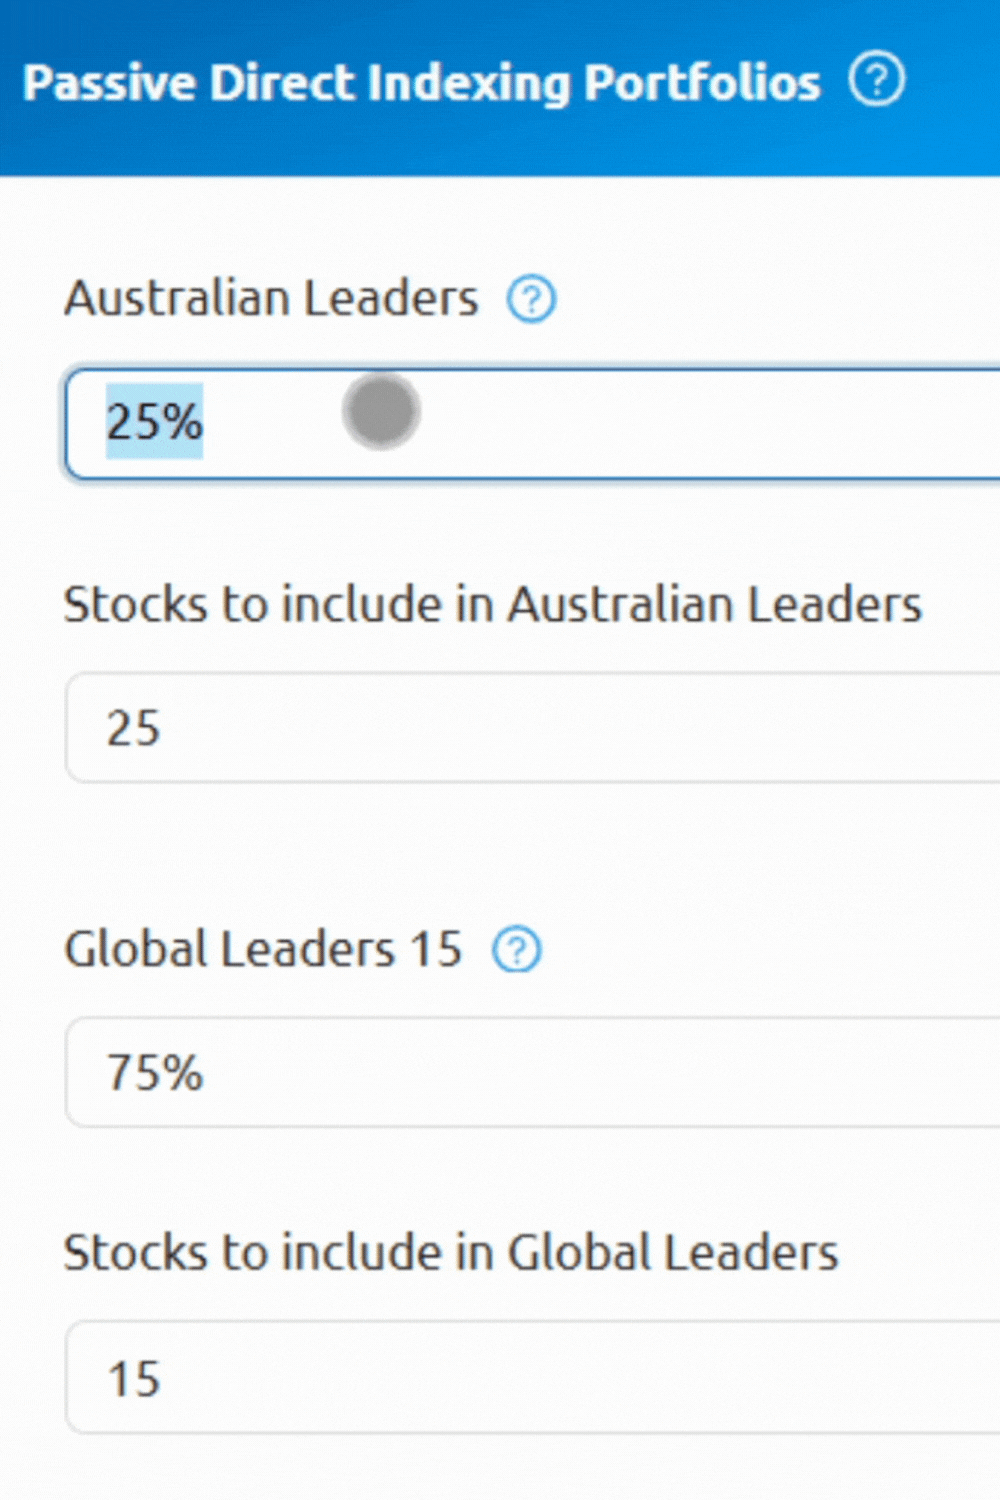
Task: Click the word Portfolios in the header
Action: [702, 83]
